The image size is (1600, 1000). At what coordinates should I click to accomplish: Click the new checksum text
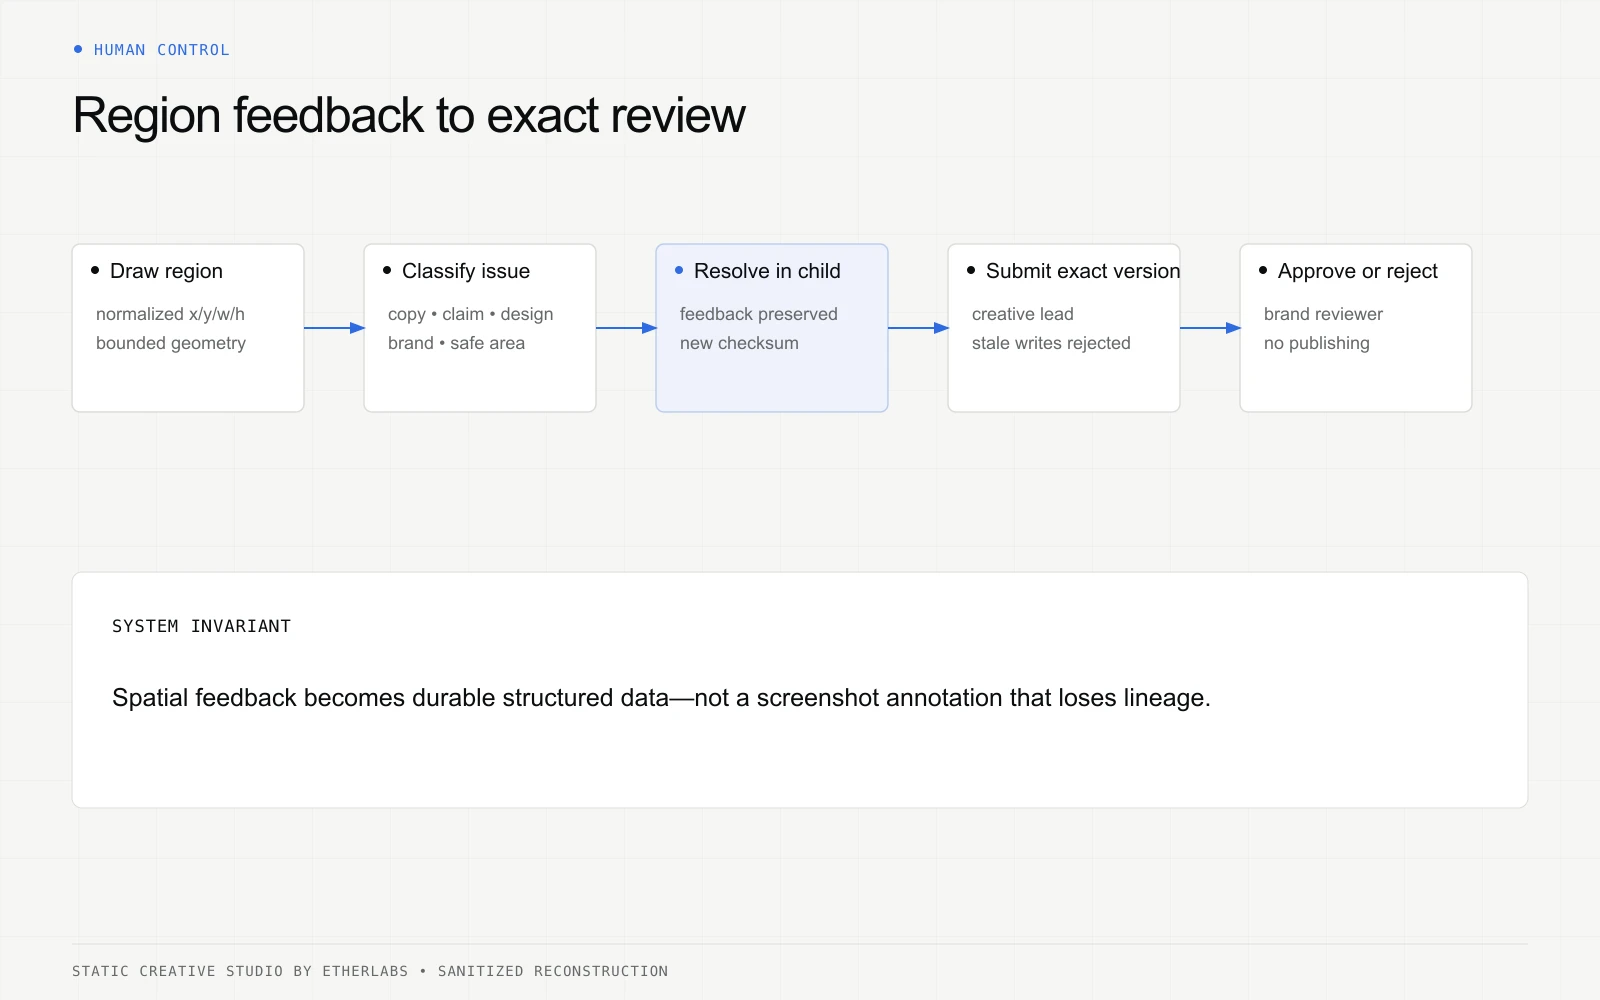pos(739,343)
